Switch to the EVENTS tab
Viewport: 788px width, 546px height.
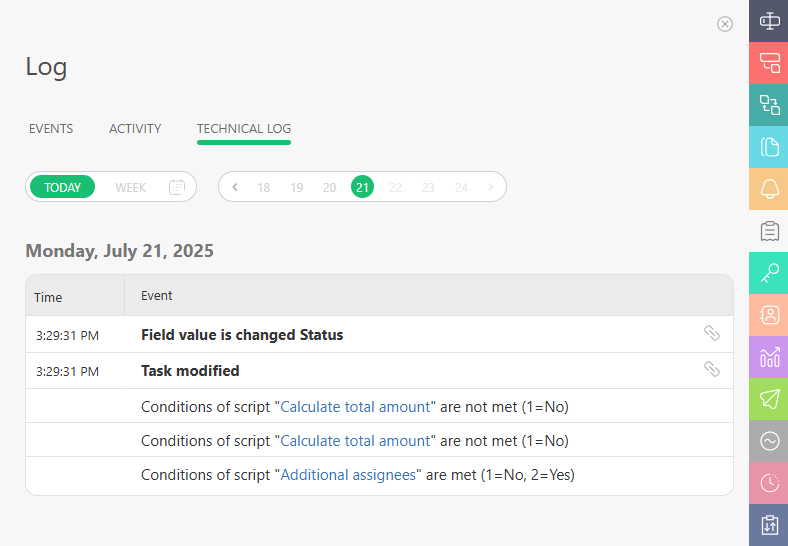[51, 129]
